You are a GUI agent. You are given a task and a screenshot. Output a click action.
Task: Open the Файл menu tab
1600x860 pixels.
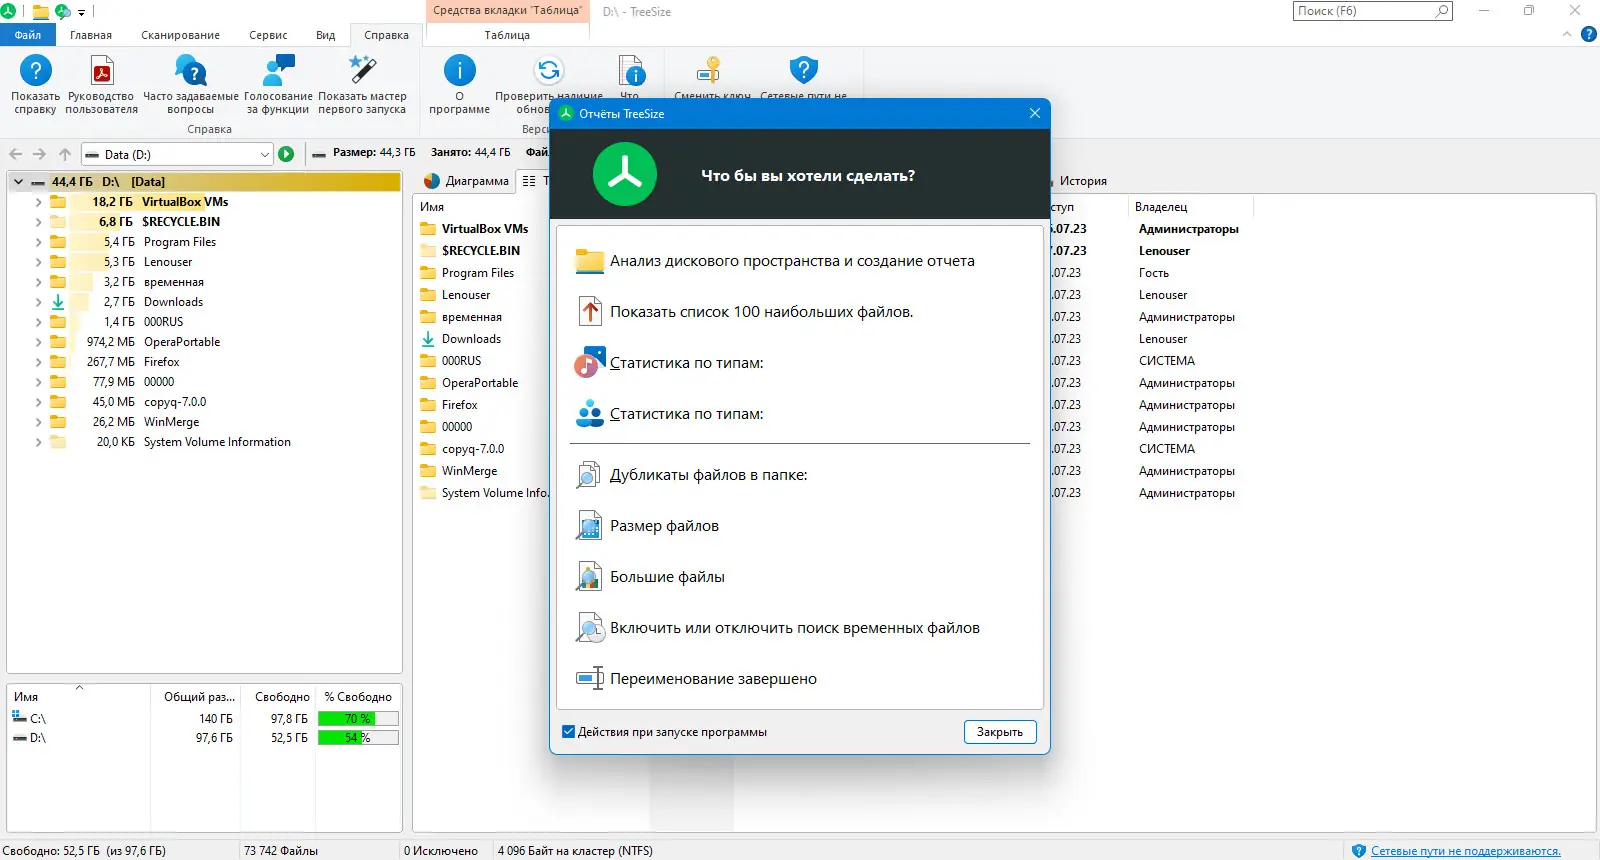(x=28, y=35)
